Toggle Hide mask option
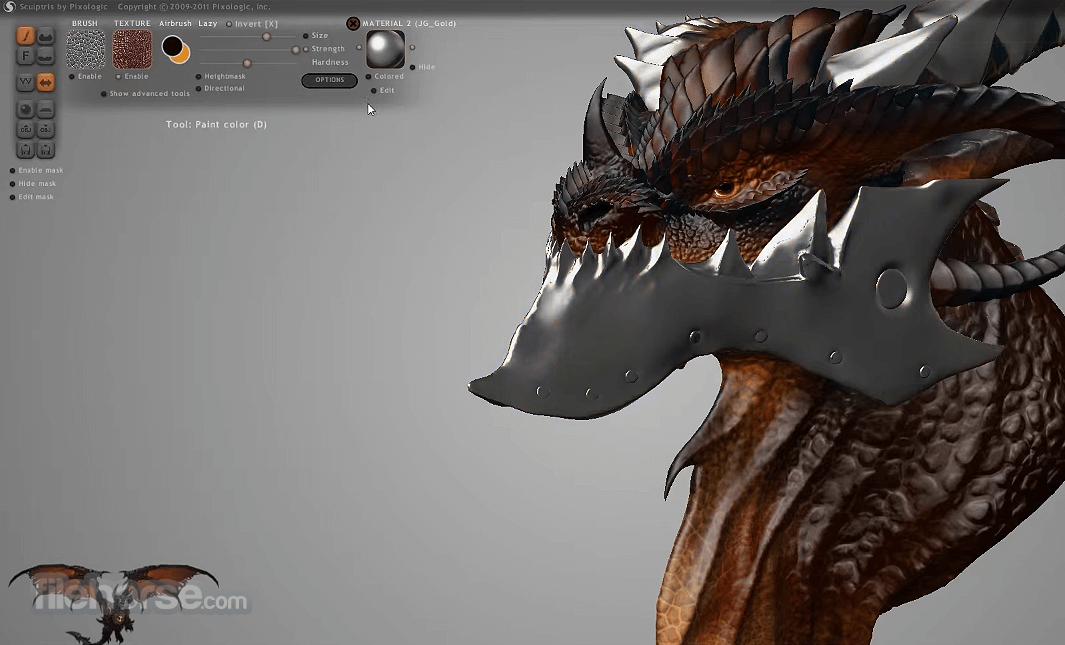This screenshot has height=645, width=1065. click(12, 184)
